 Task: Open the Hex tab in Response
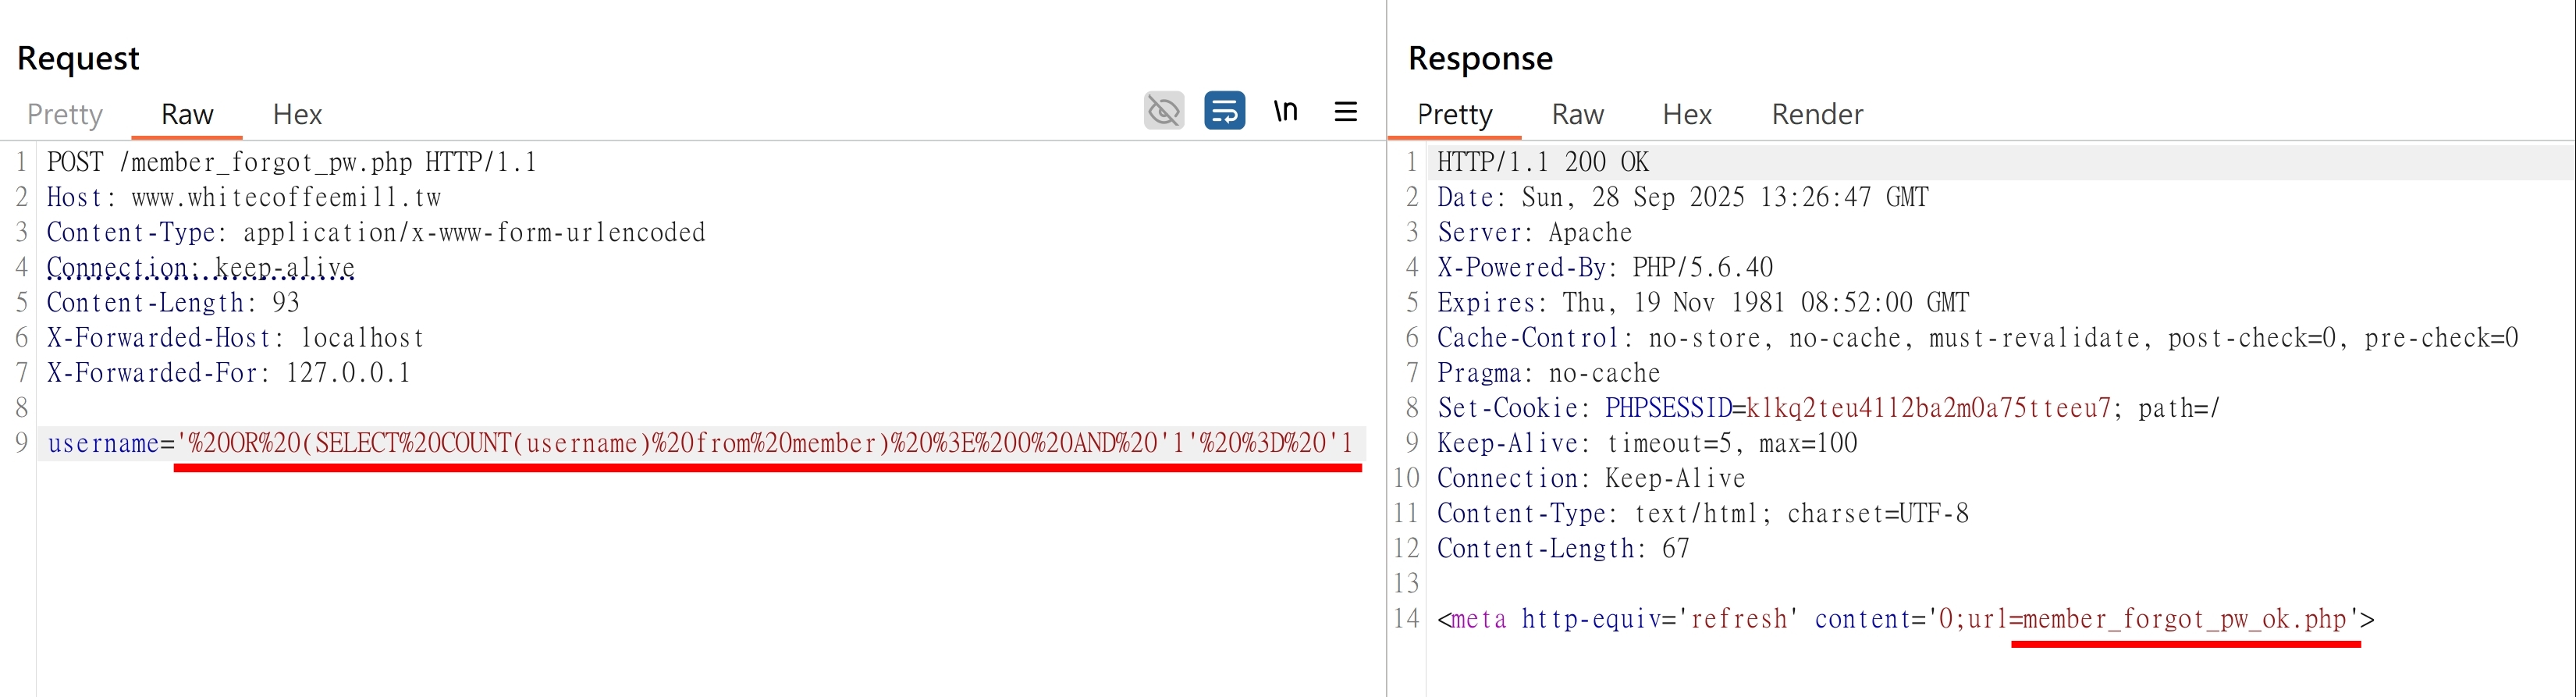point(1687,114)
